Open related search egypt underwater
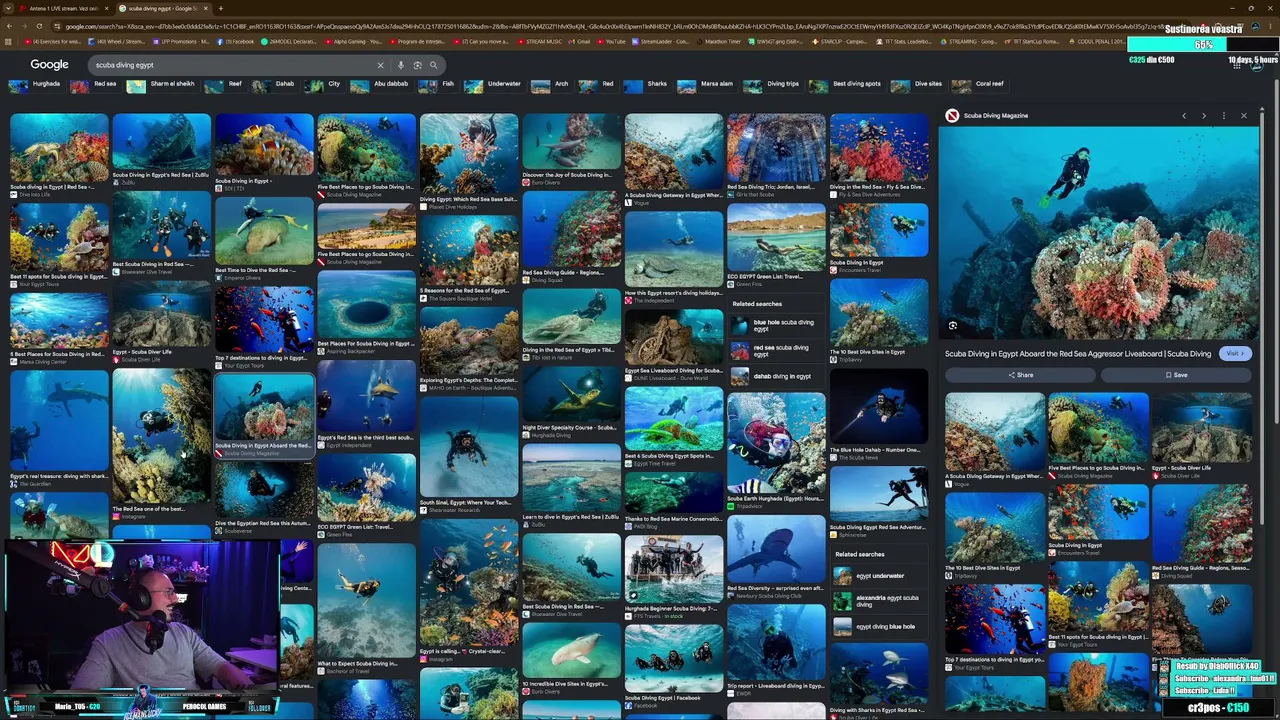 click(879, 576)
